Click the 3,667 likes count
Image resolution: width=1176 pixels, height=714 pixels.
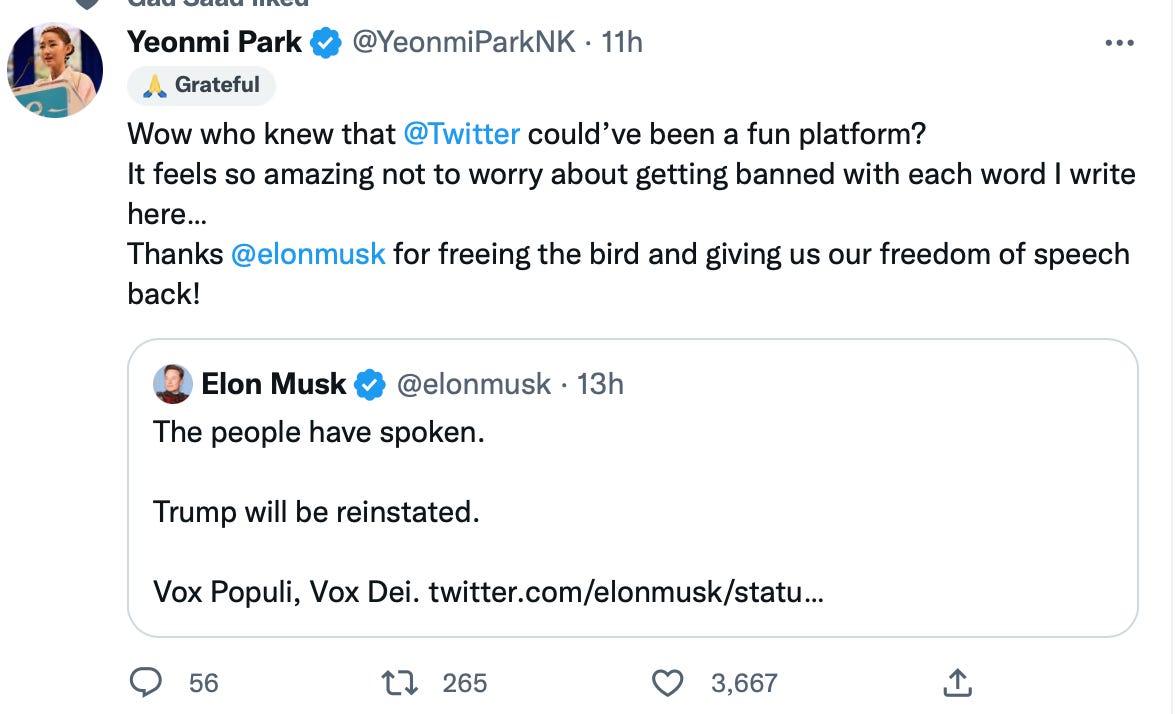point(743,683)
